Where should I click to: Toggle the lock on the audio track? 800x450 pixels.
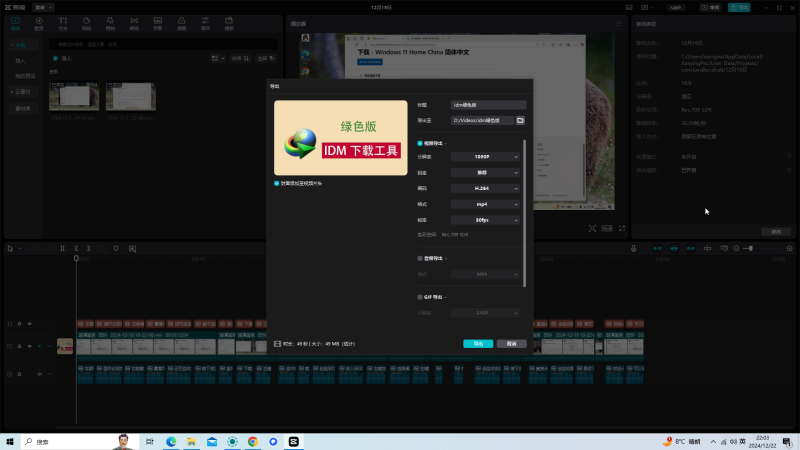click(x=19, y=374)
